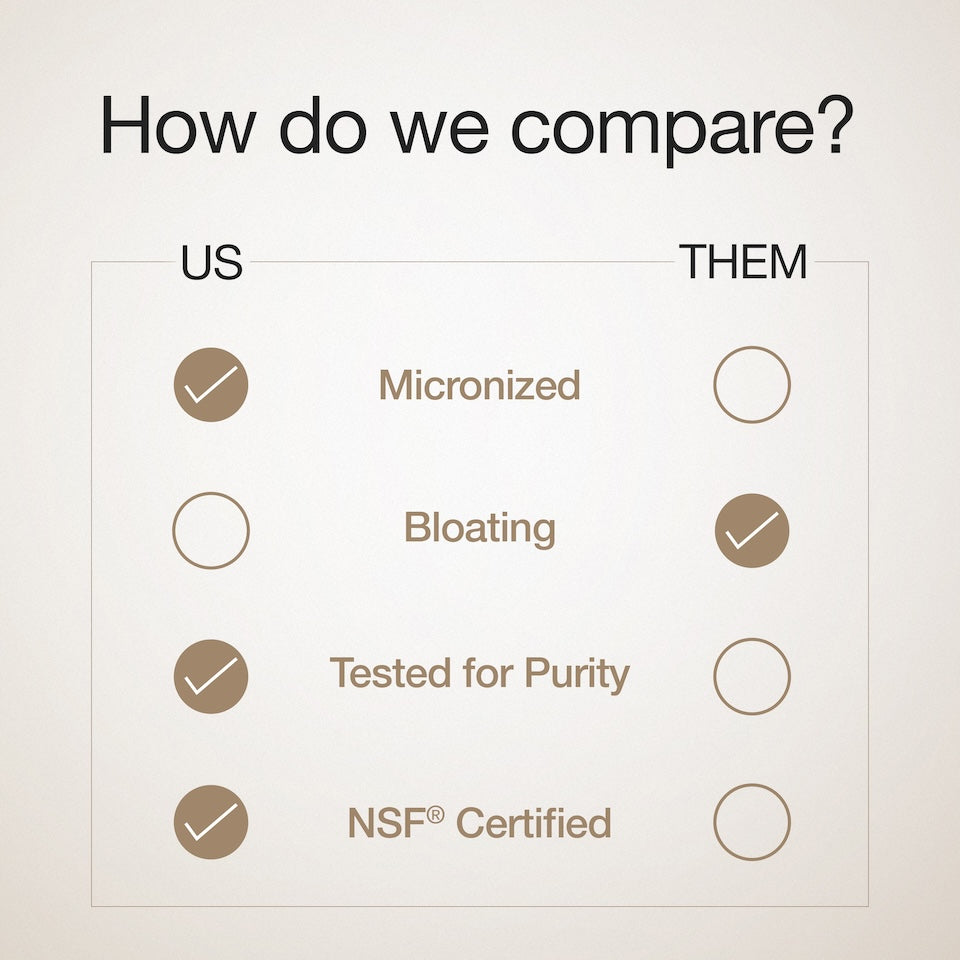This screenshot has height=960, width=960.
Task: Select the empty THEM Tested for Purity circle
Action: [751, 676]
